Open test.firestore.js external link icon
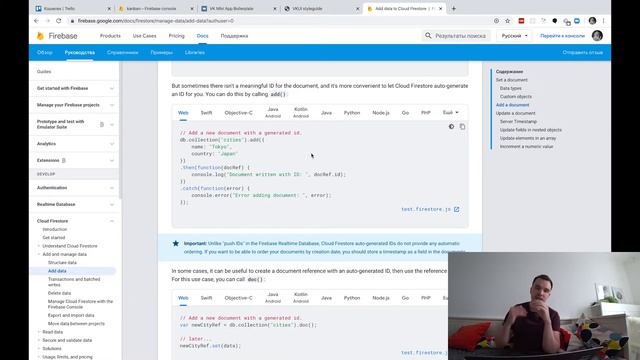 point(456,209)
